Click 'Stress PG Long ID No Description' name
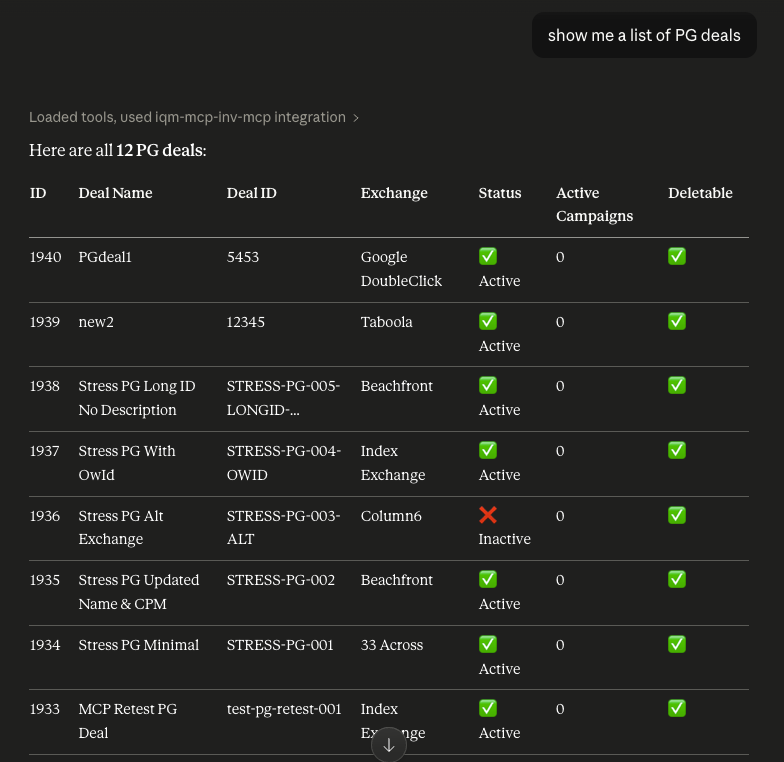 [137, 398]
